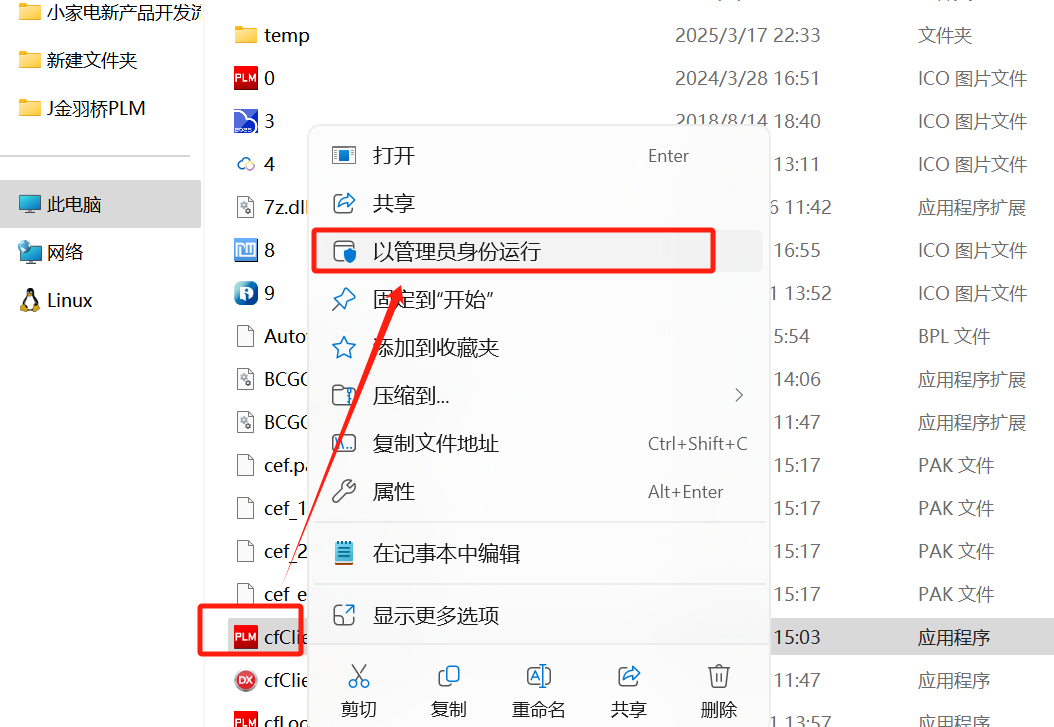The height and width of the screenshot is (727, 1054).
Task: Click the Delete trash can icon
Action: [719, 676]
